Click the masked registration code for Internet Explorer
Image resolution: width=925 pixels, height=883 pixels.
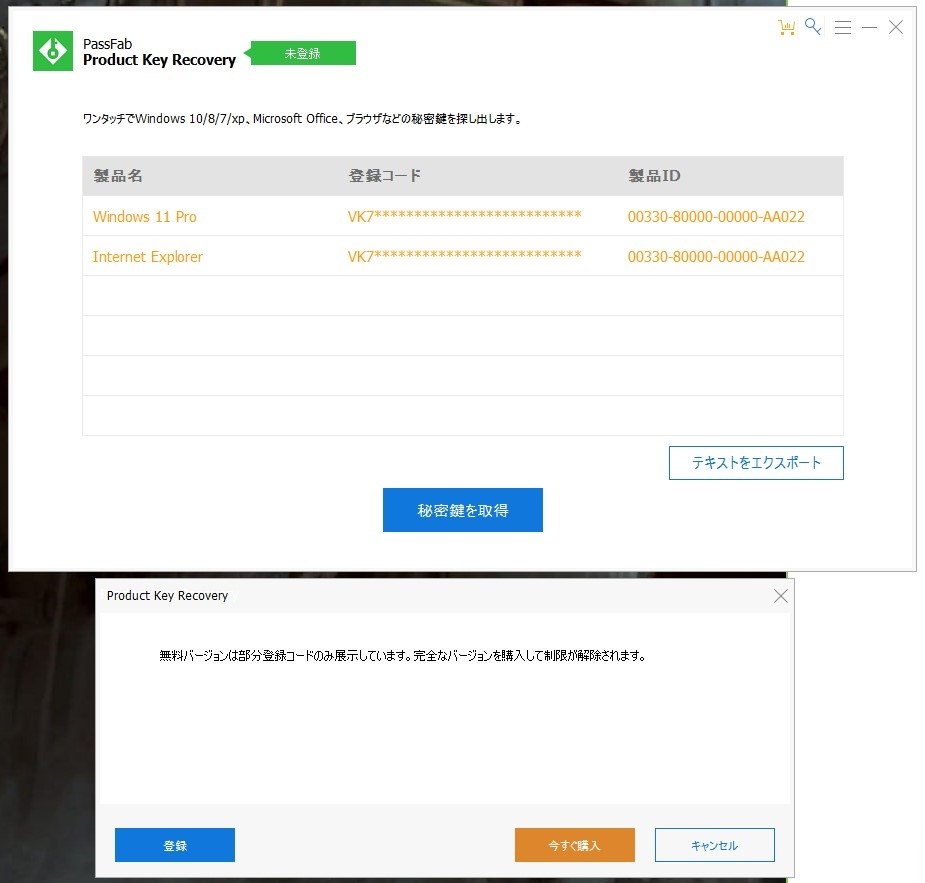click(x=464, y=256)
